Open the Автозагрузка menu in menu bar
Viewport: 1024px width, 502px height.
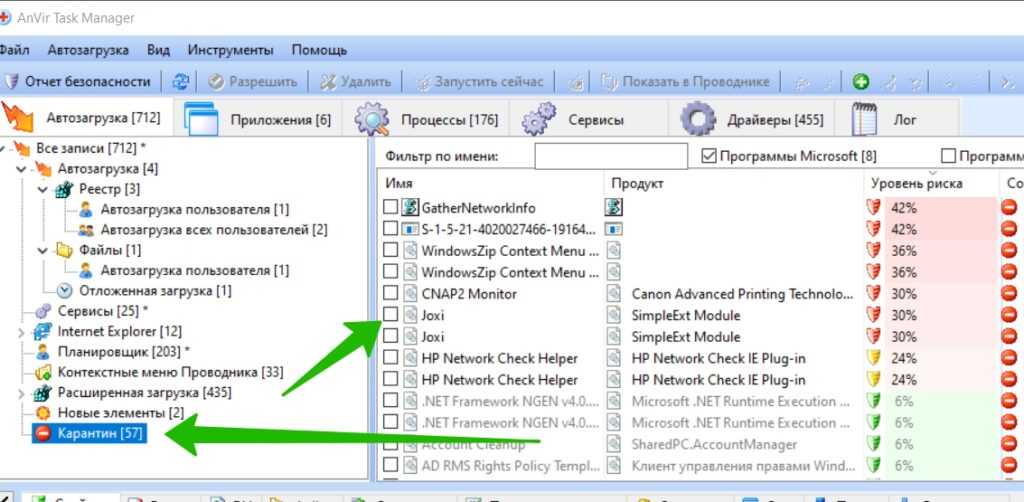click(88, 50)
